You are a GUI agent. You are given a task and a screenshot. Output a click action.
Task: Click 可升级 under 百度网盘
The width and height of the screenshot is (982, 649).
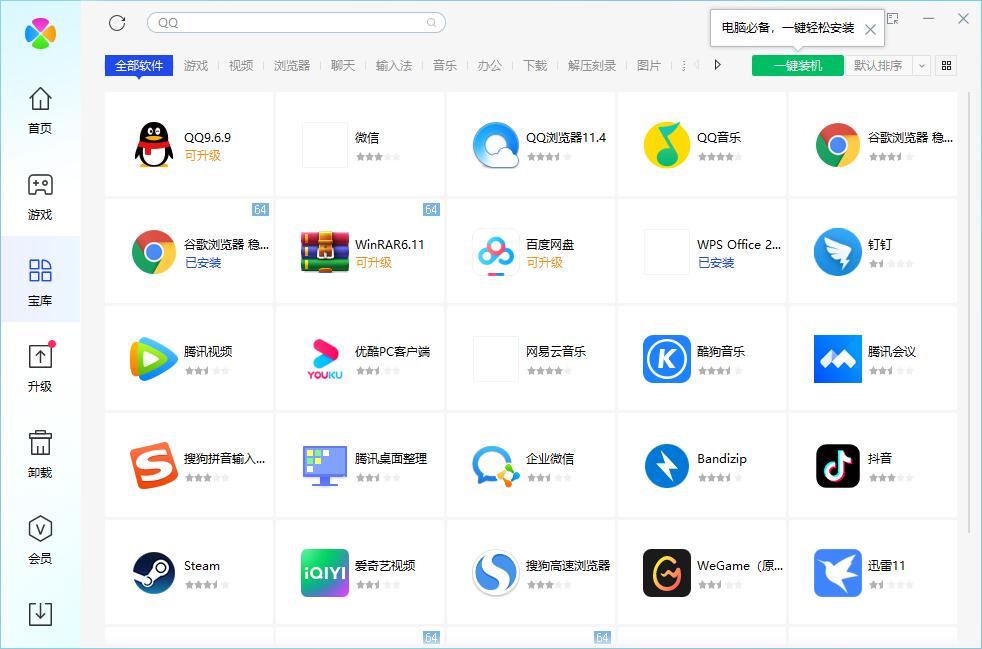pos(544,262)
